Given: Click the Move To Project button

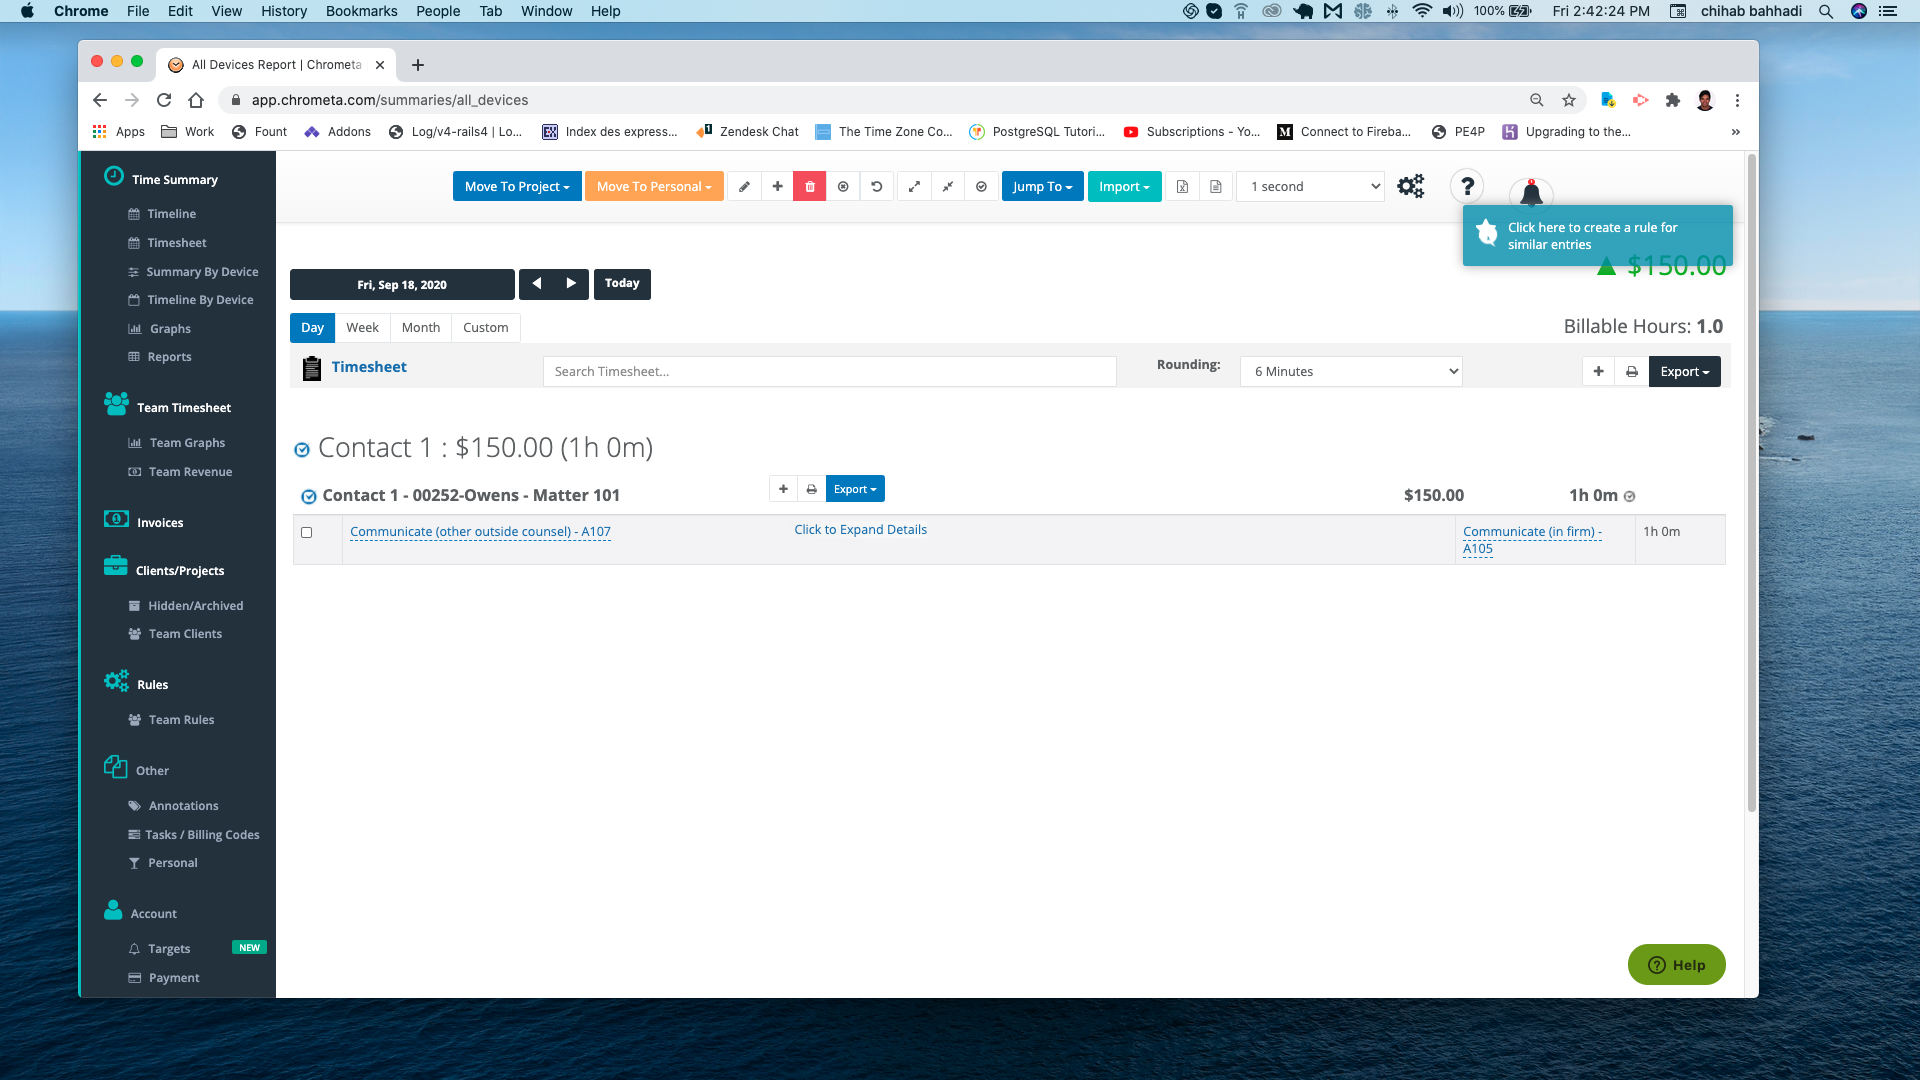Looking at the screenshot, I should [x=516, y=186].
